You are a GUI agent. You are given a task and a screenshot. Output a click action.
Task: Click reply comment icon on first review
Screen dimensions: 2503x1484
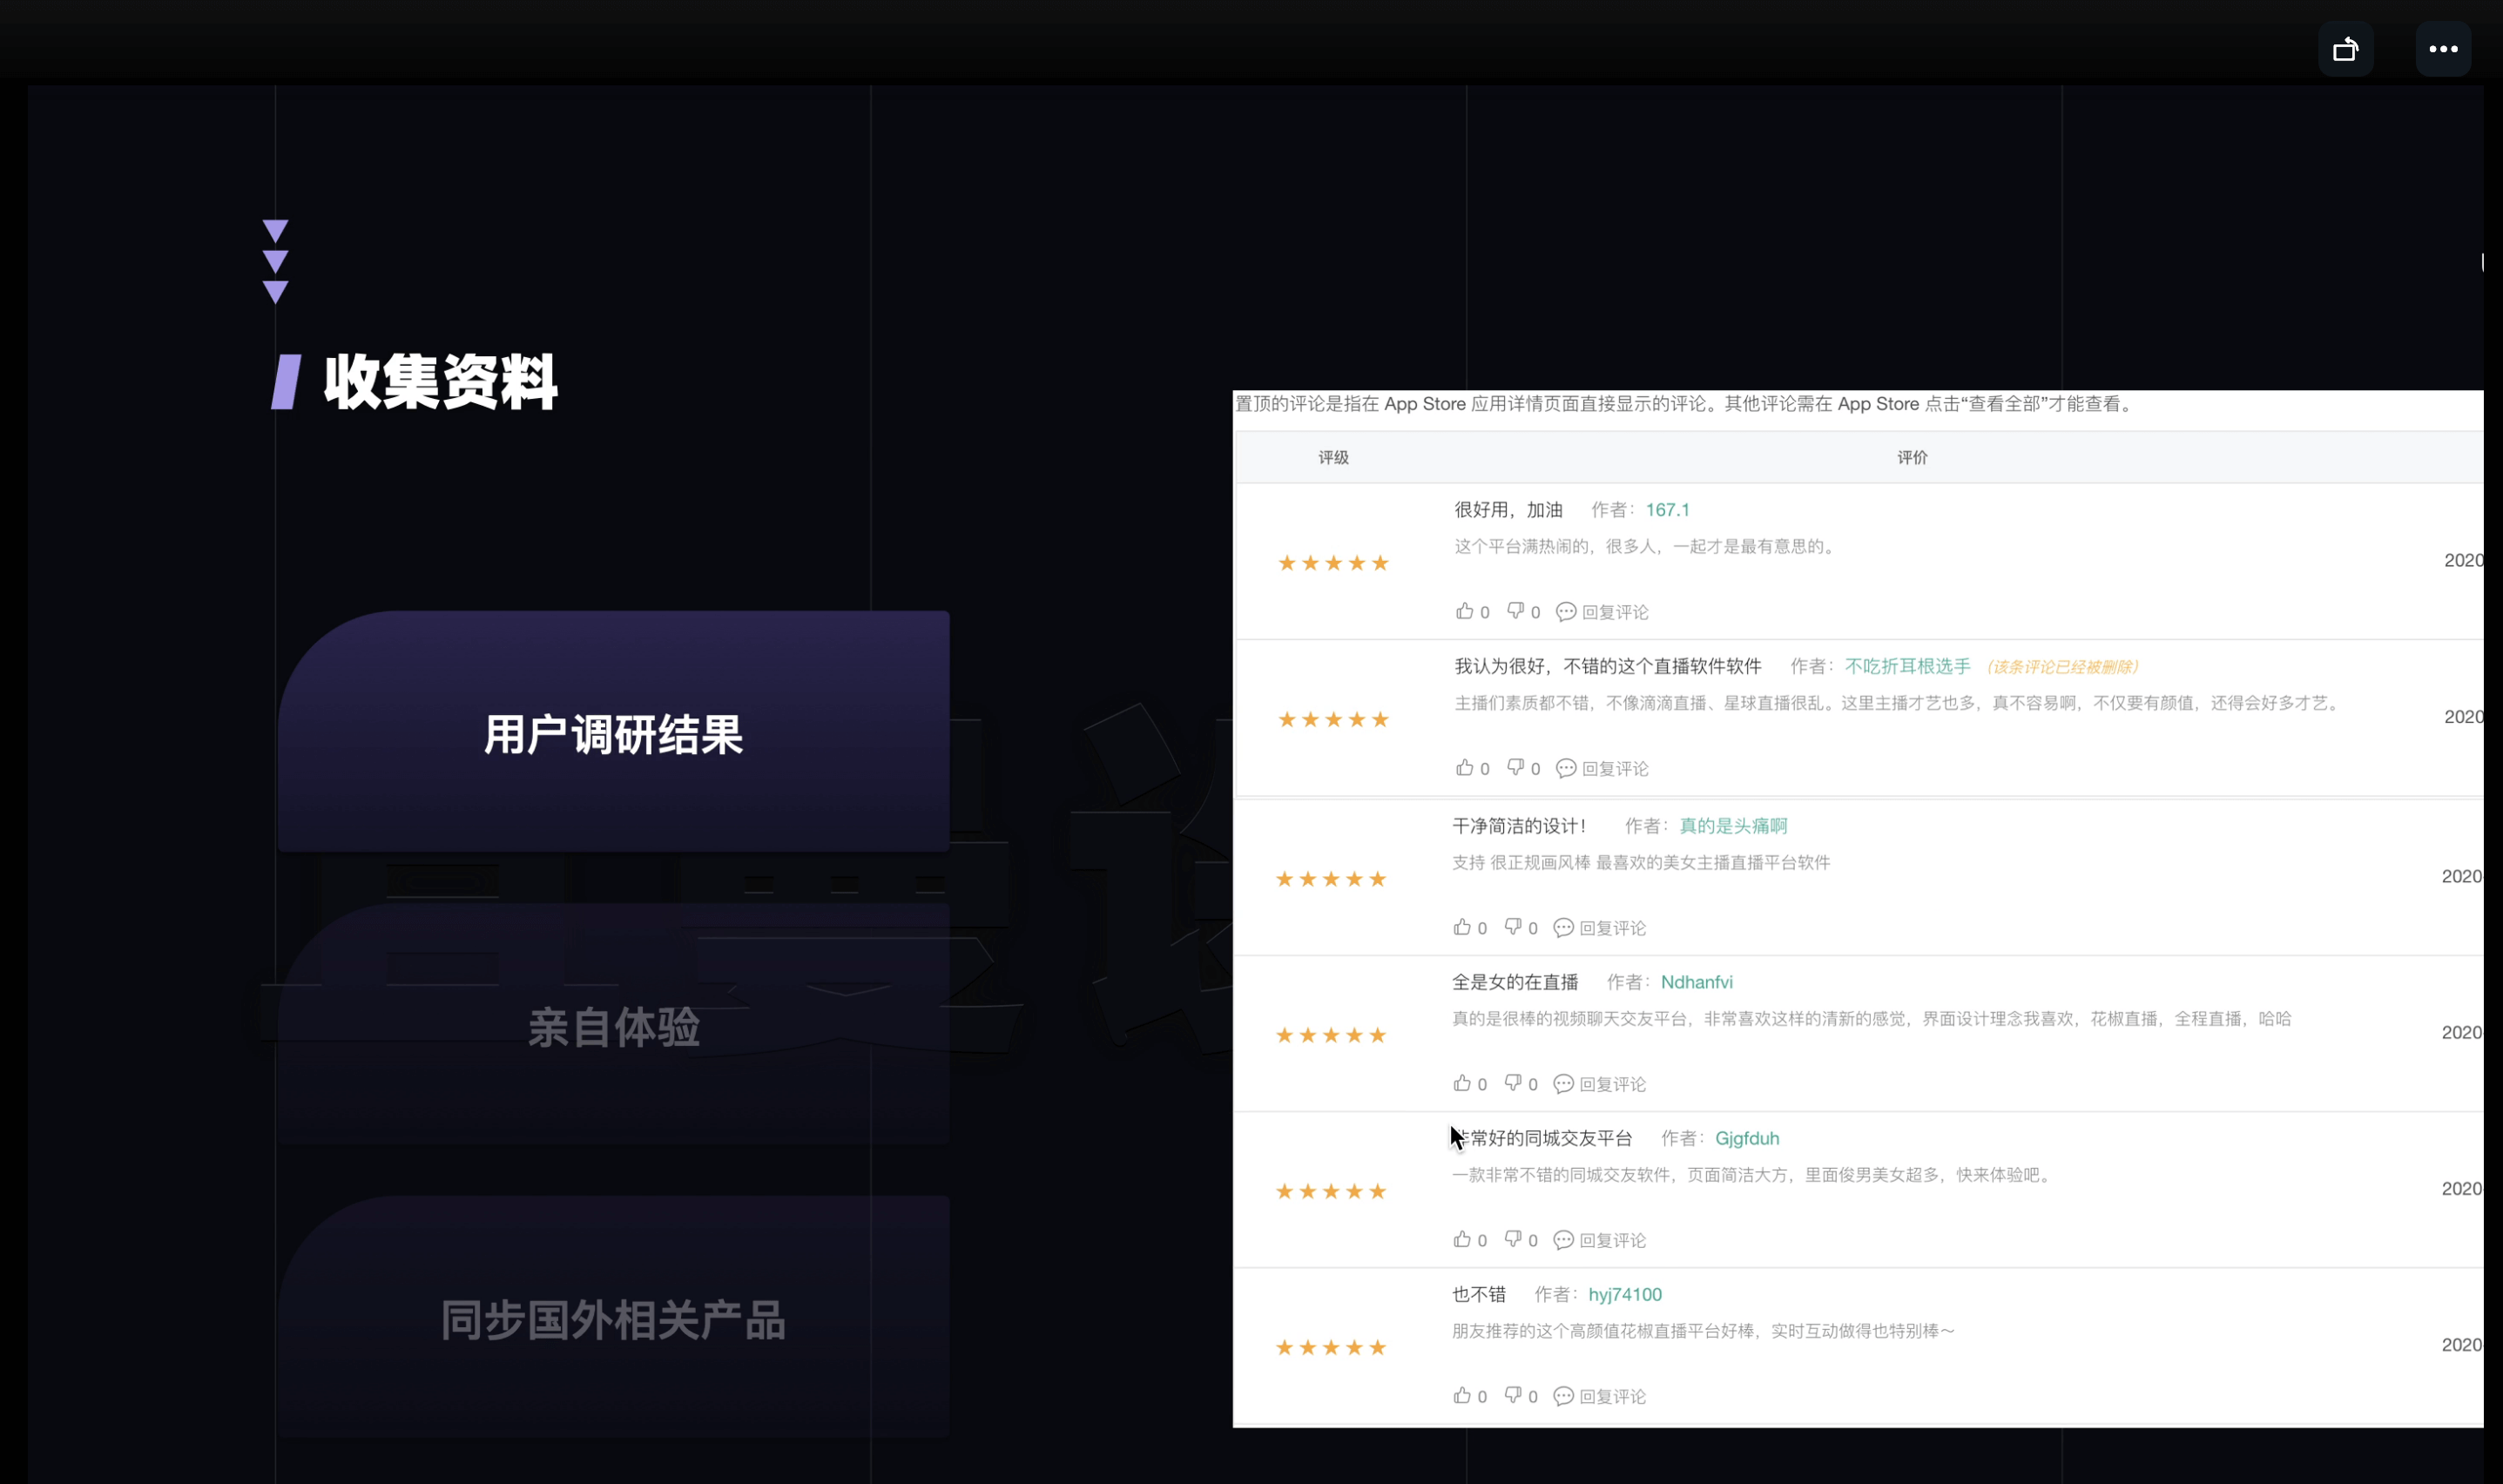(x=1566, y=611)
